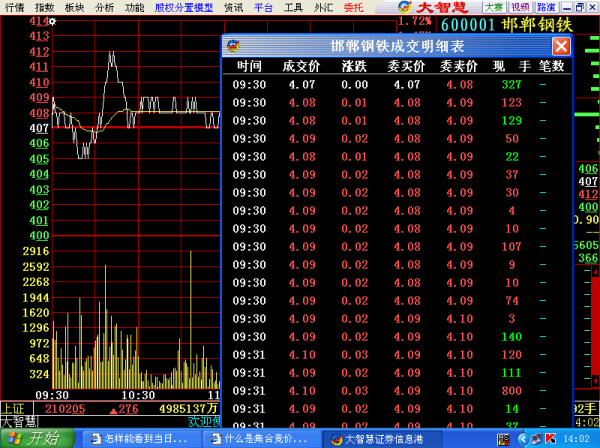Screen dimensions: 600x448
Task: Open the 资讯 menu
Action: [233, 7]
